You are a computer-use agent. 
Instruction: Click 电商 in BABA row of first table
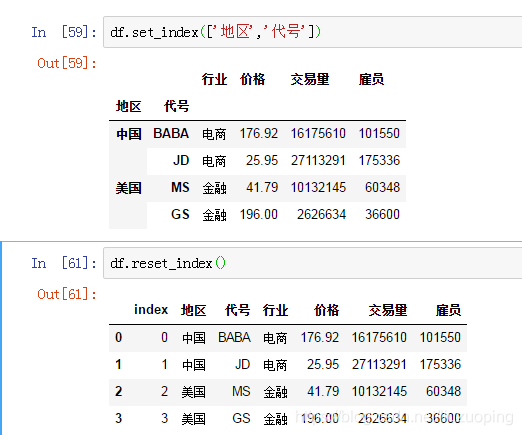(x=214, y=134)
